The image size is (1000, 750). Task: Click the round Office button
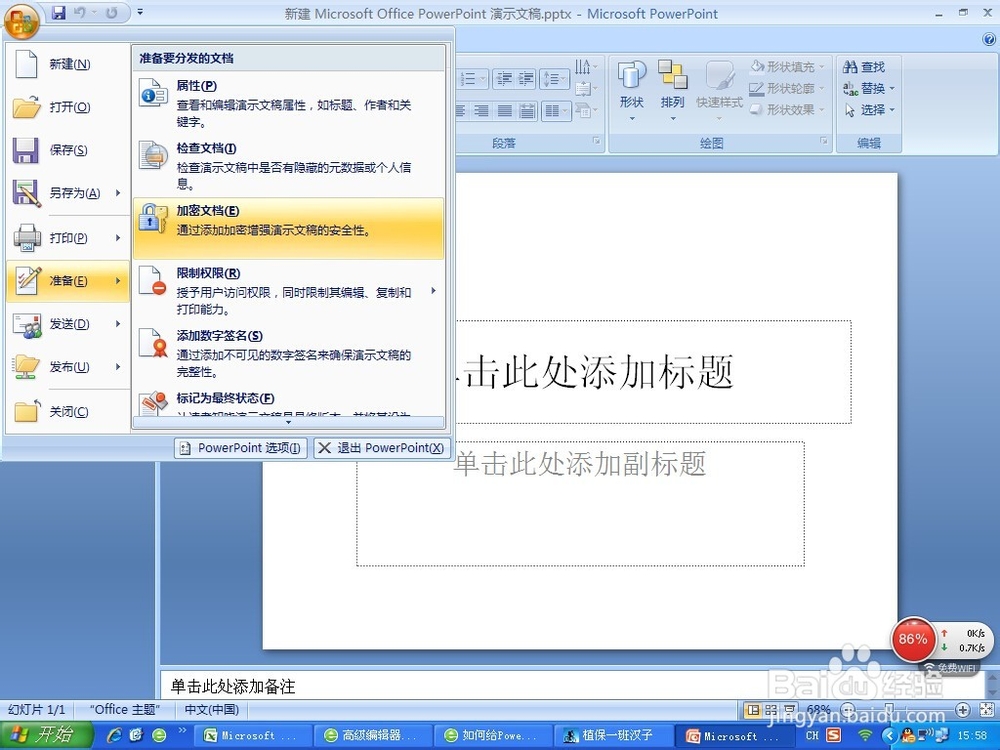22,20
